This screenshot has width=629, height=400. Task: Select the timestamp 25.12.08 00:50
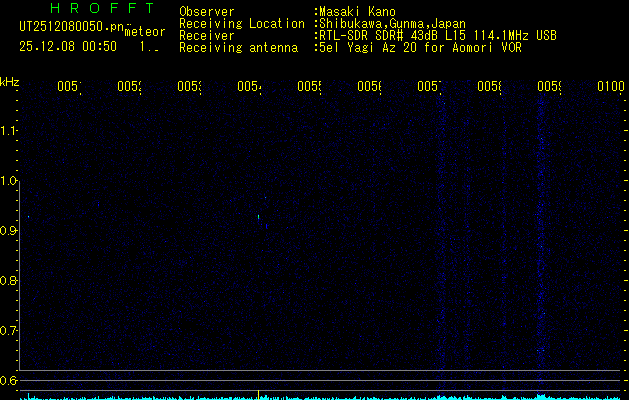coord(68,47)
